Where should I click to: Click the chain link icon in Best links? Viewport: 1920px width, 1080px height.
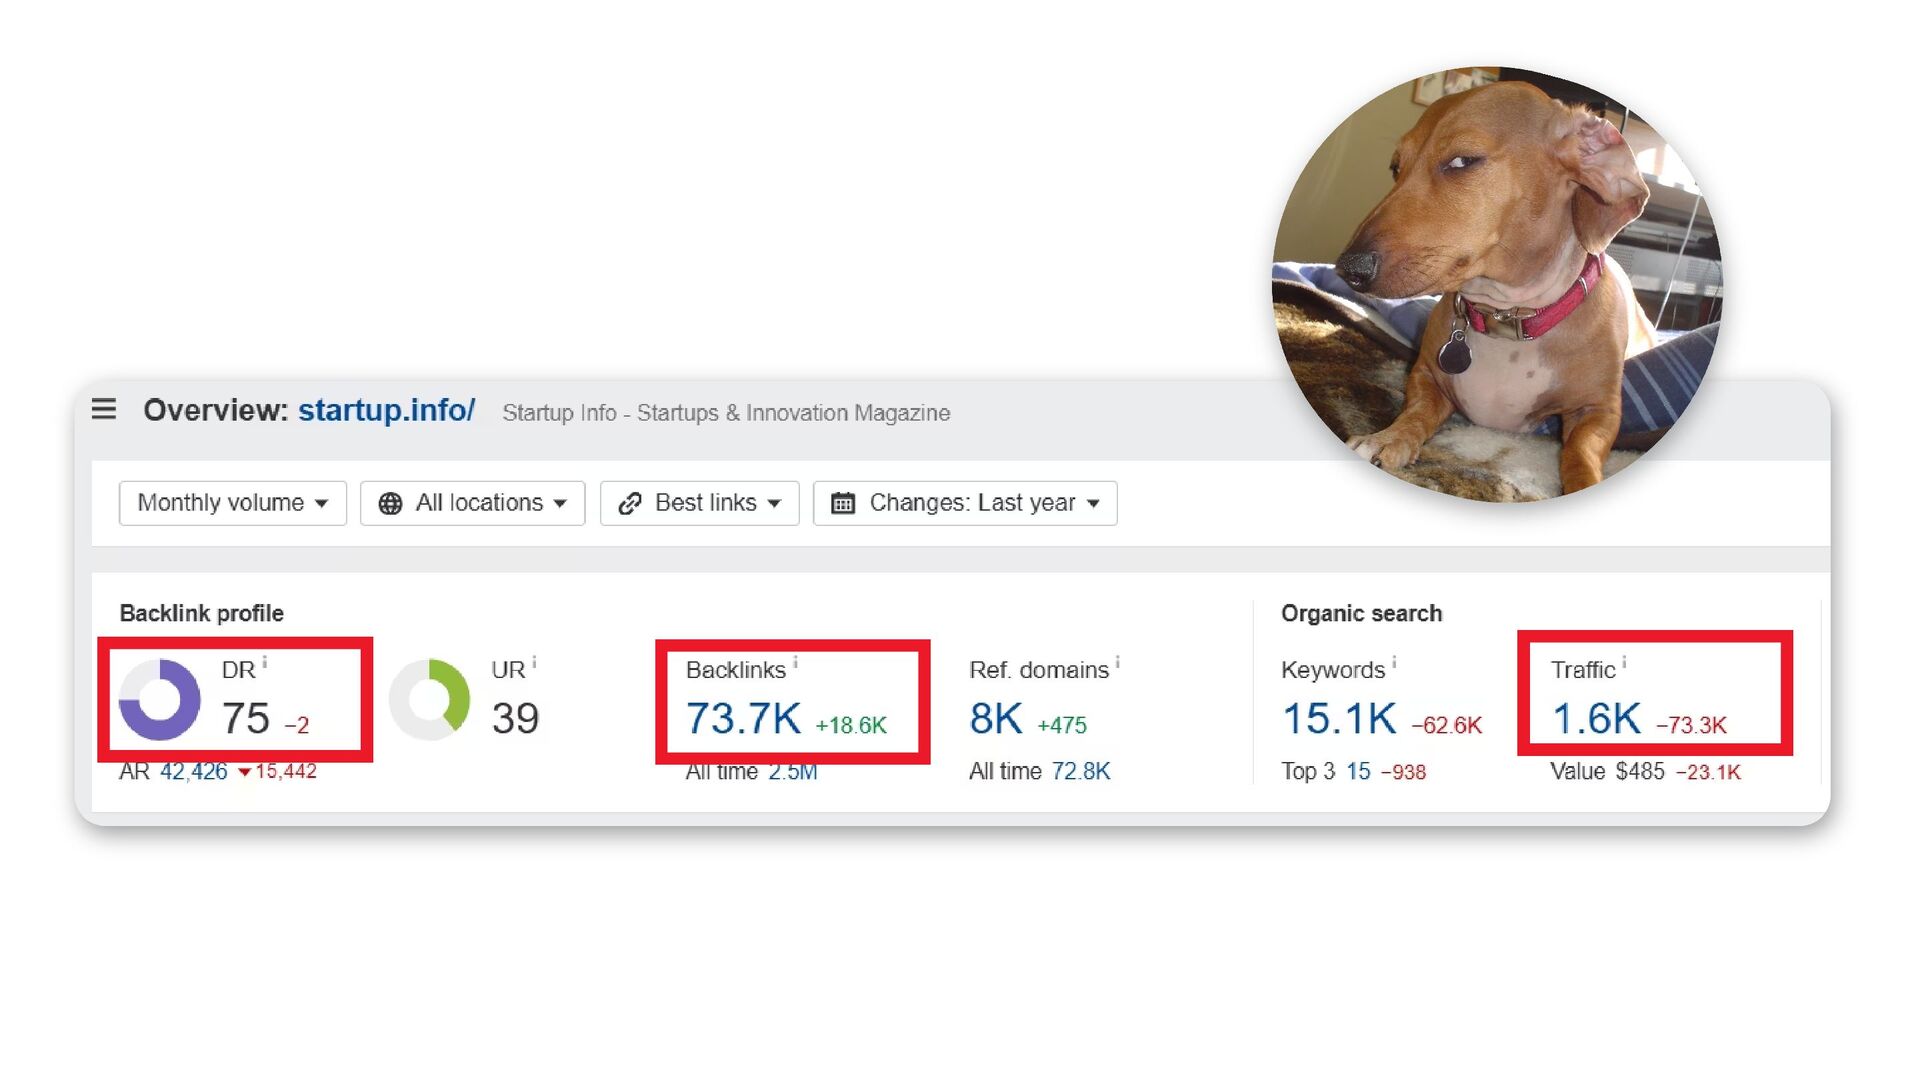tap(629, 503)
